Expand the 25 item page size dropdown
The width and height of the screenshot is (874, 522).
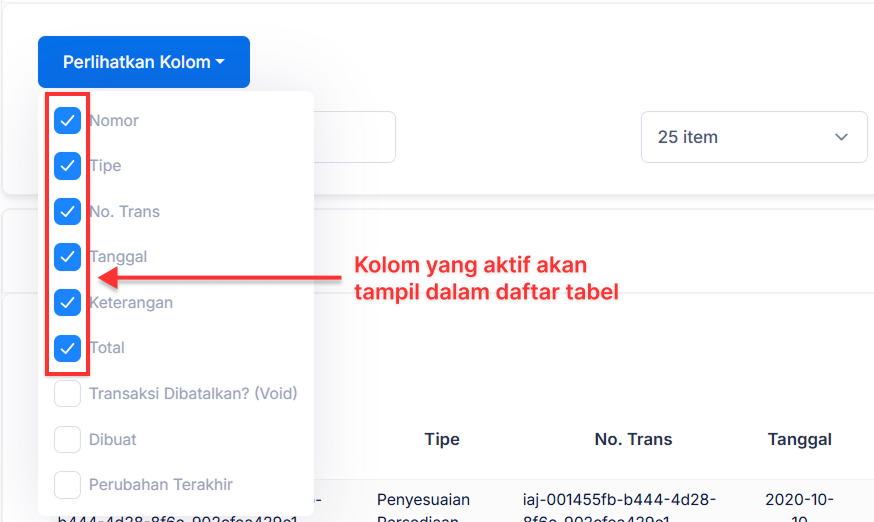[740, 137]
